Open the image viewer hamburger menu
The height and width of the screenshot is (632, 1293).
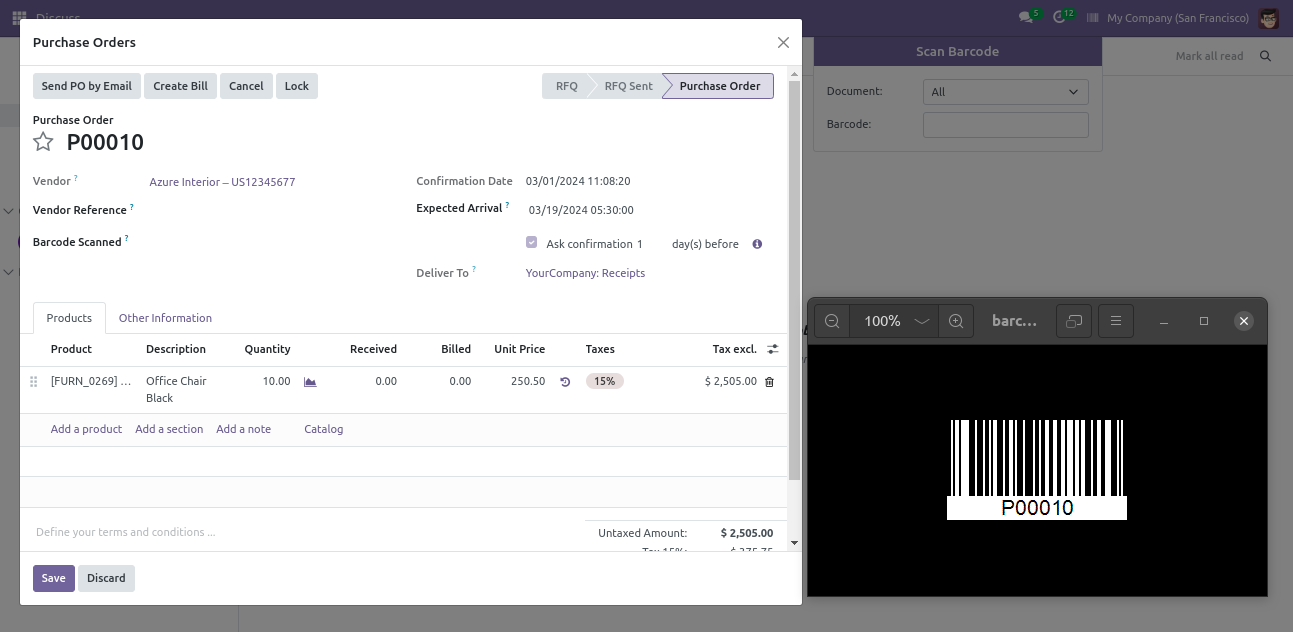point(1115,321)
